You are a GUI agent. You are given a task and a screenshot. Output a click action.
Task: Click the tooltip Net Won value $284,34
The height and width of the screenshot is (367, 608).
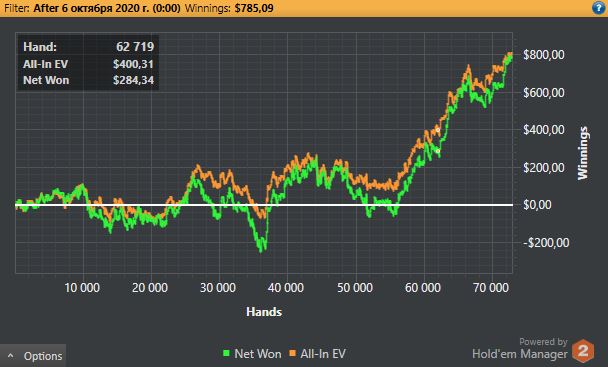[x=133, y=80]
